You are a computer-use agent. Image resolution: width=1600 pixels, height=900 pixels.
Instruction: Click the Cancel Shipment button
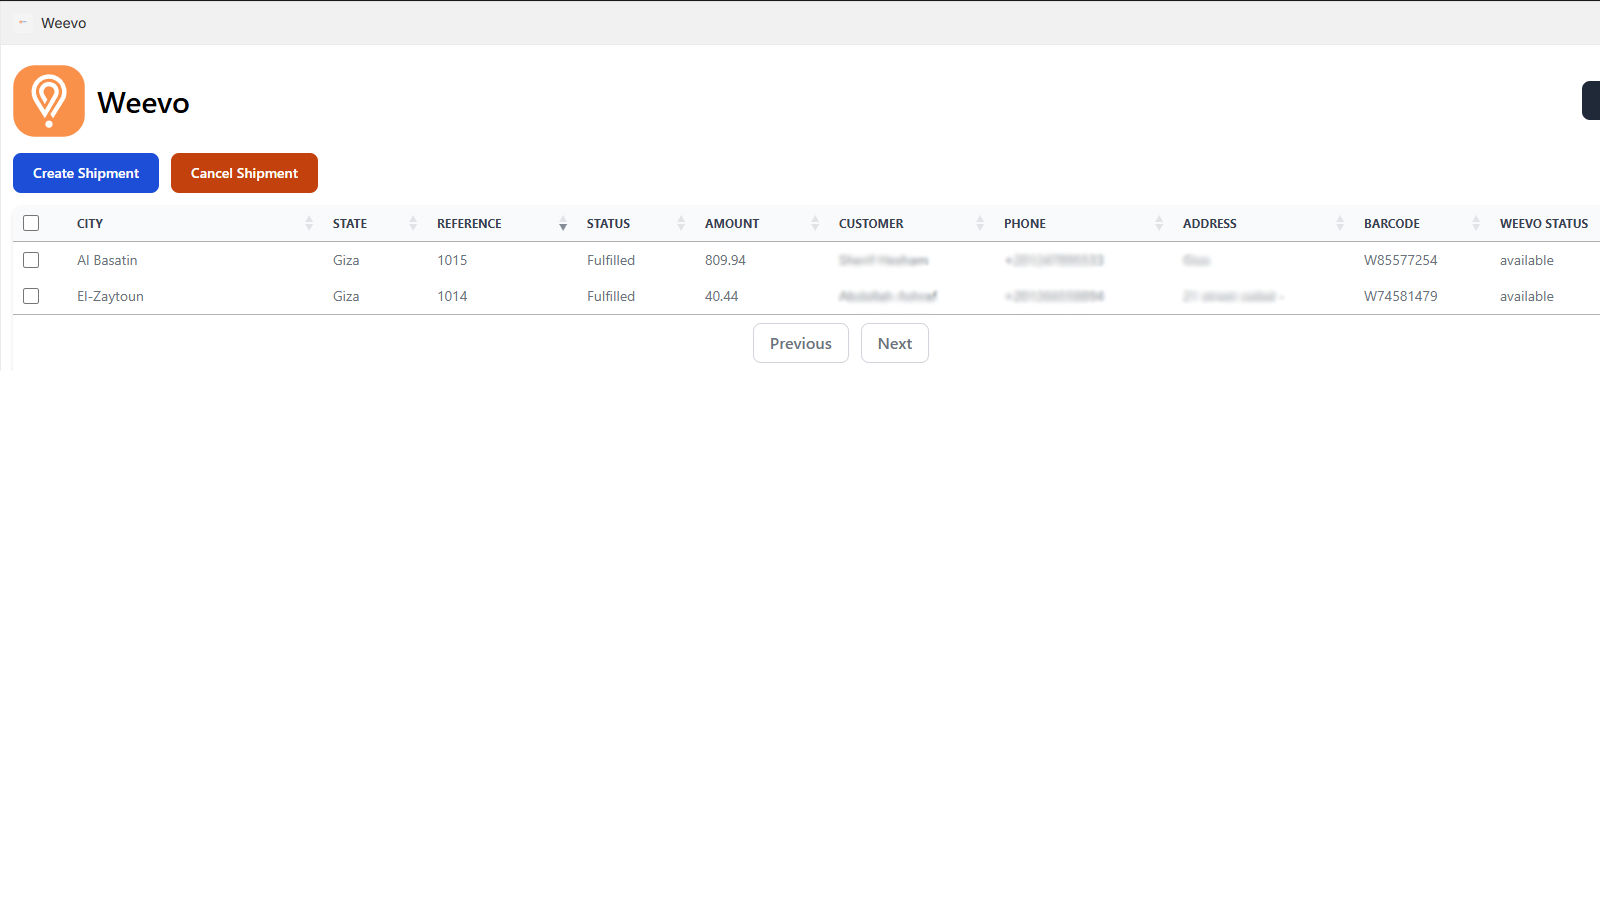tap(244, 173)
